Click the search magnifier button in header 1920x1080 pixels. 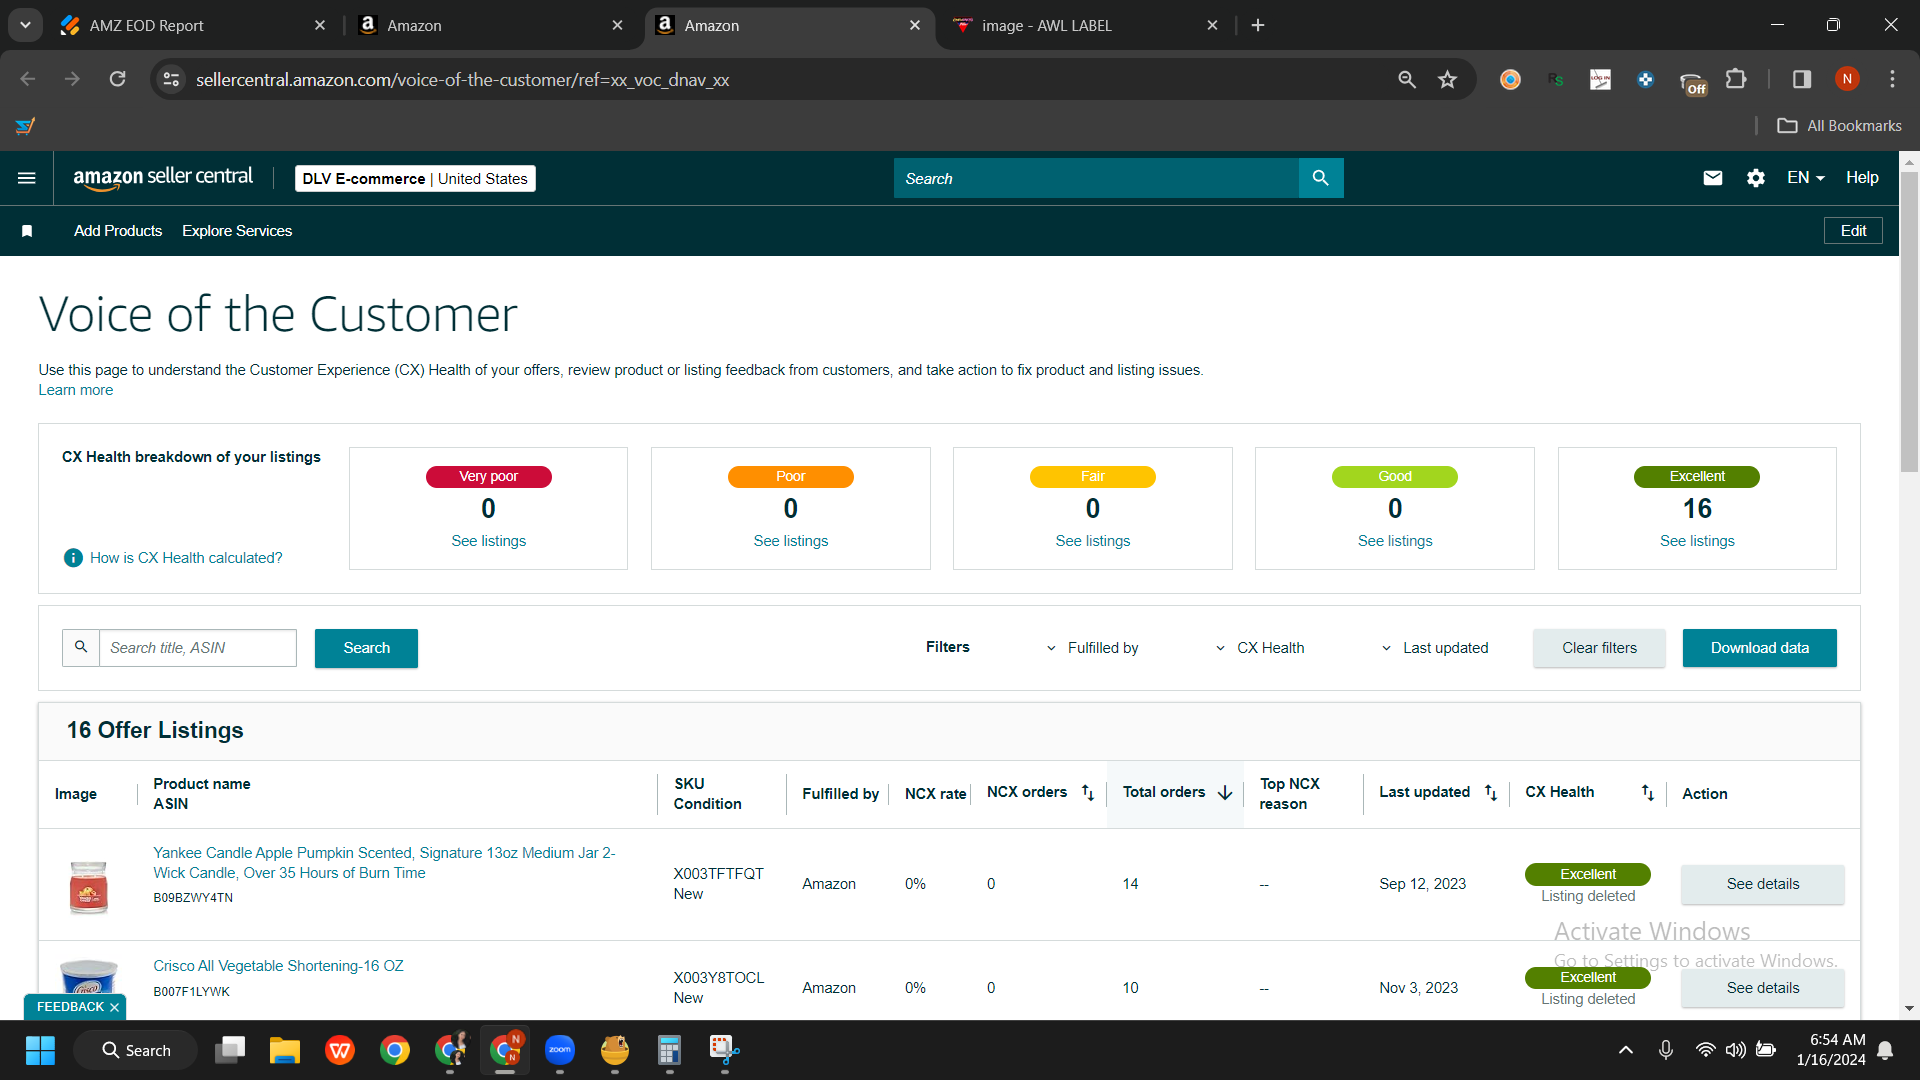(1321, 178)
